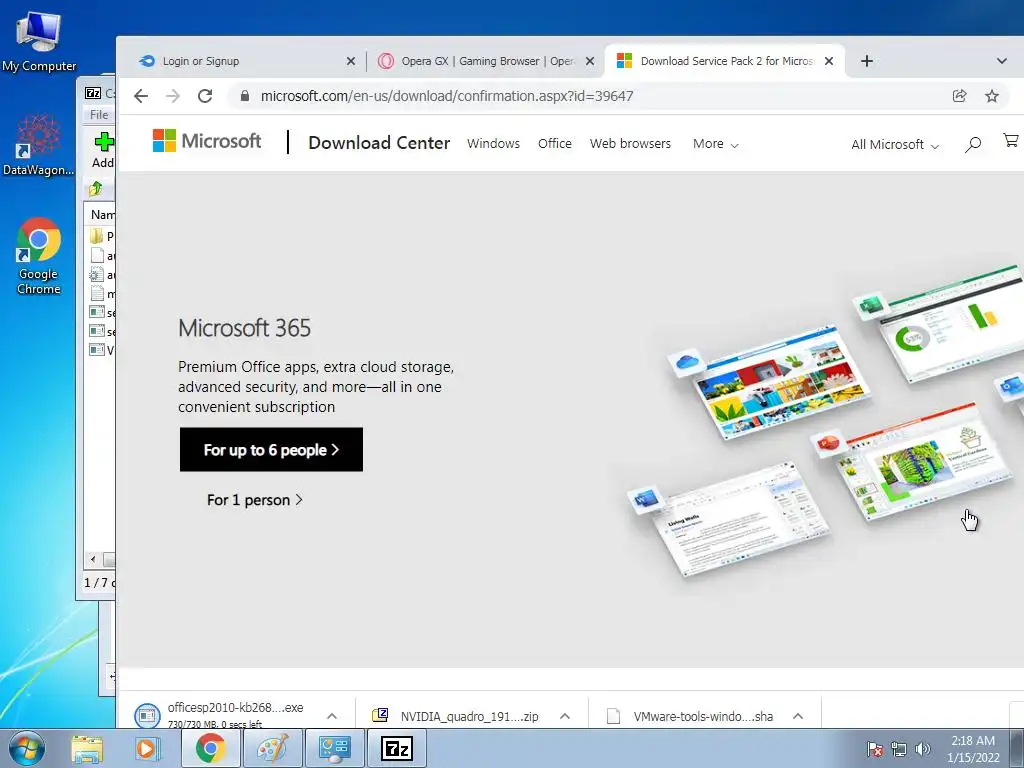Open the Web browsers navigation link
1024x768 pixels.
point(630,144)
